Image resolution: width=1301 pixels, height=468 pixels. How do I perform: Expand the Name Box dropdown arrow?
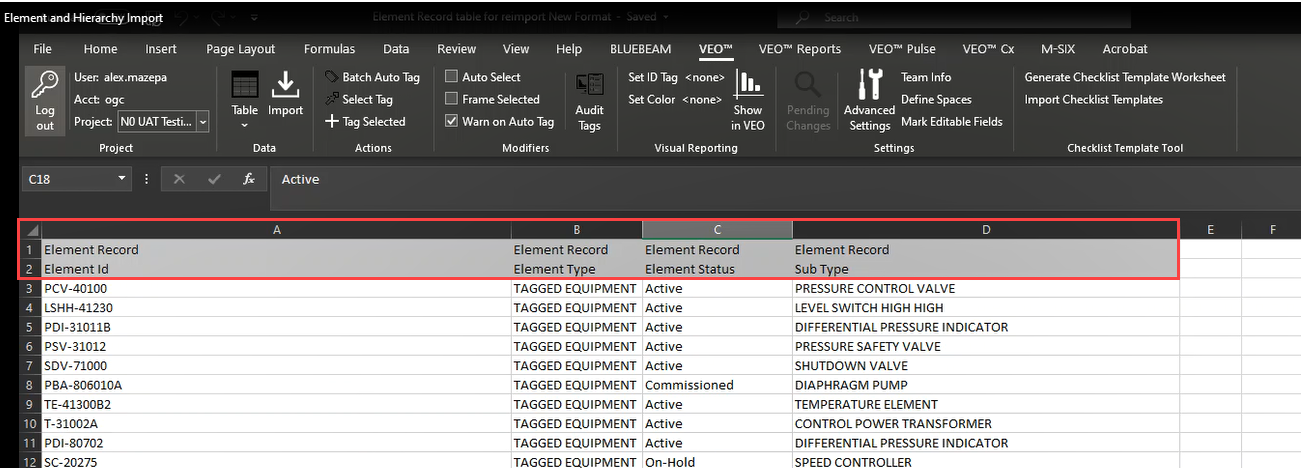[122, 179]
